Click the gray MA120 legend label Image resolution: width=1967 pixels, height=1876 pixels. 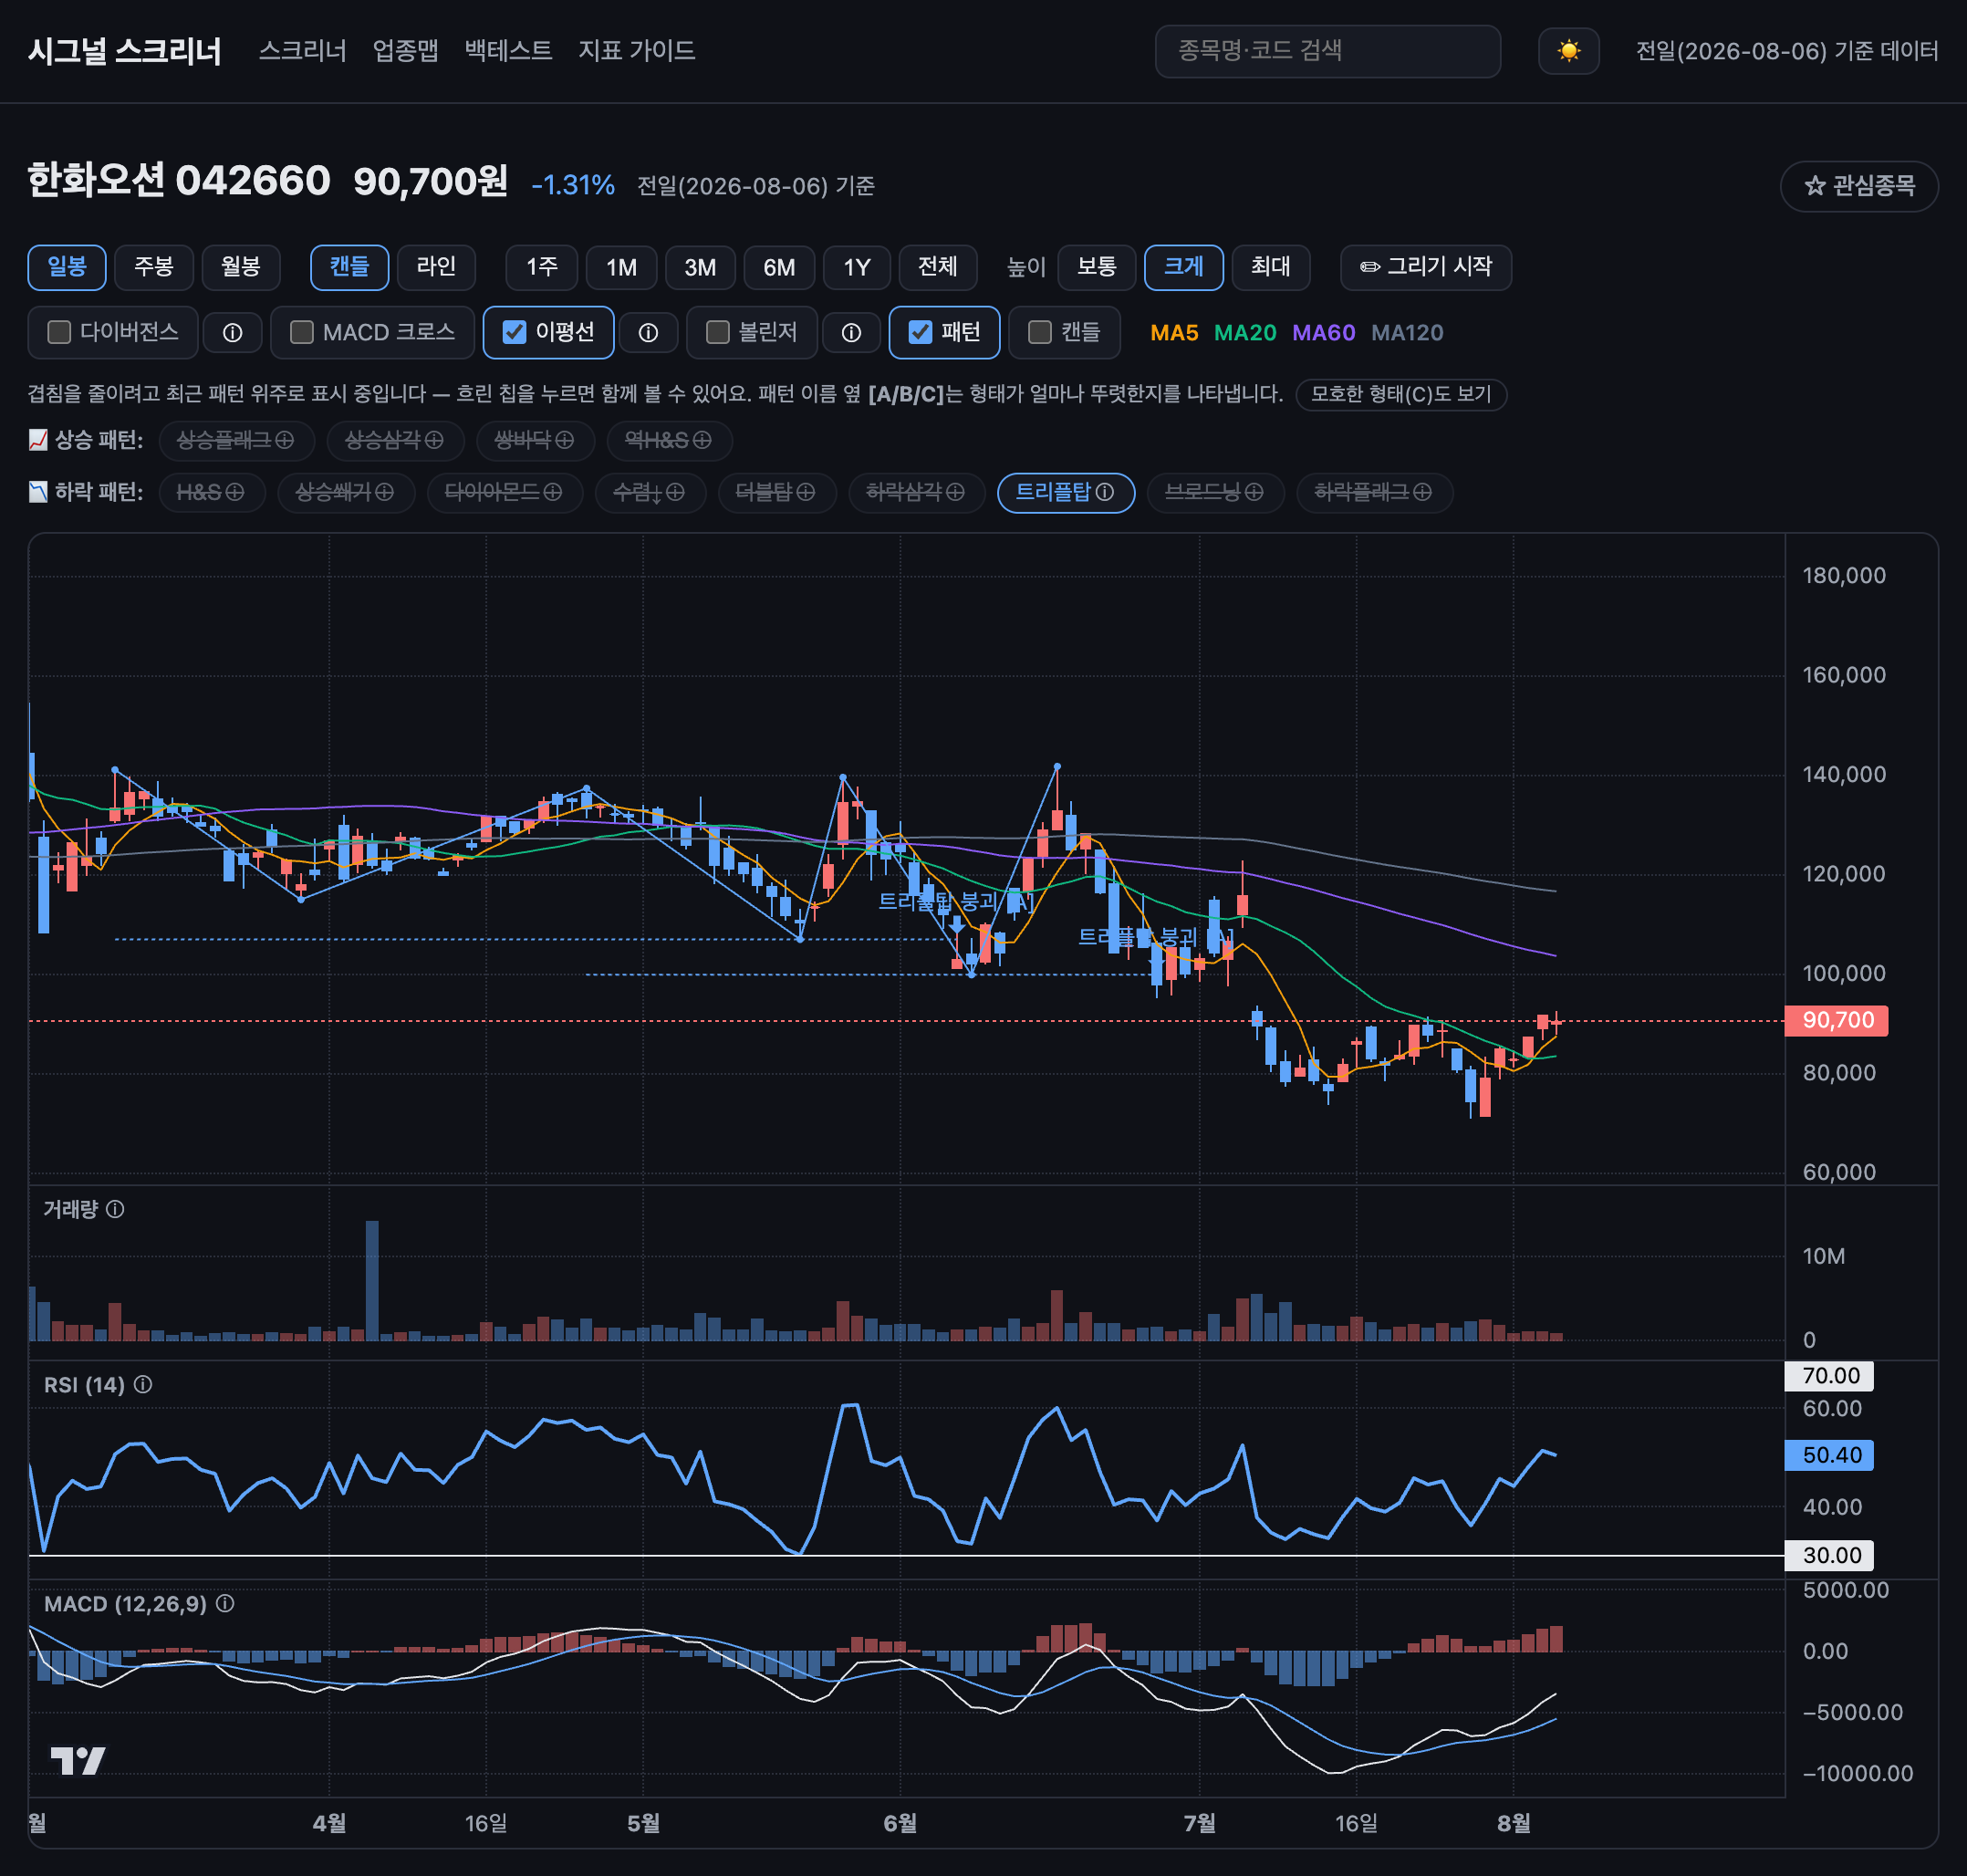pos(1407,333)
